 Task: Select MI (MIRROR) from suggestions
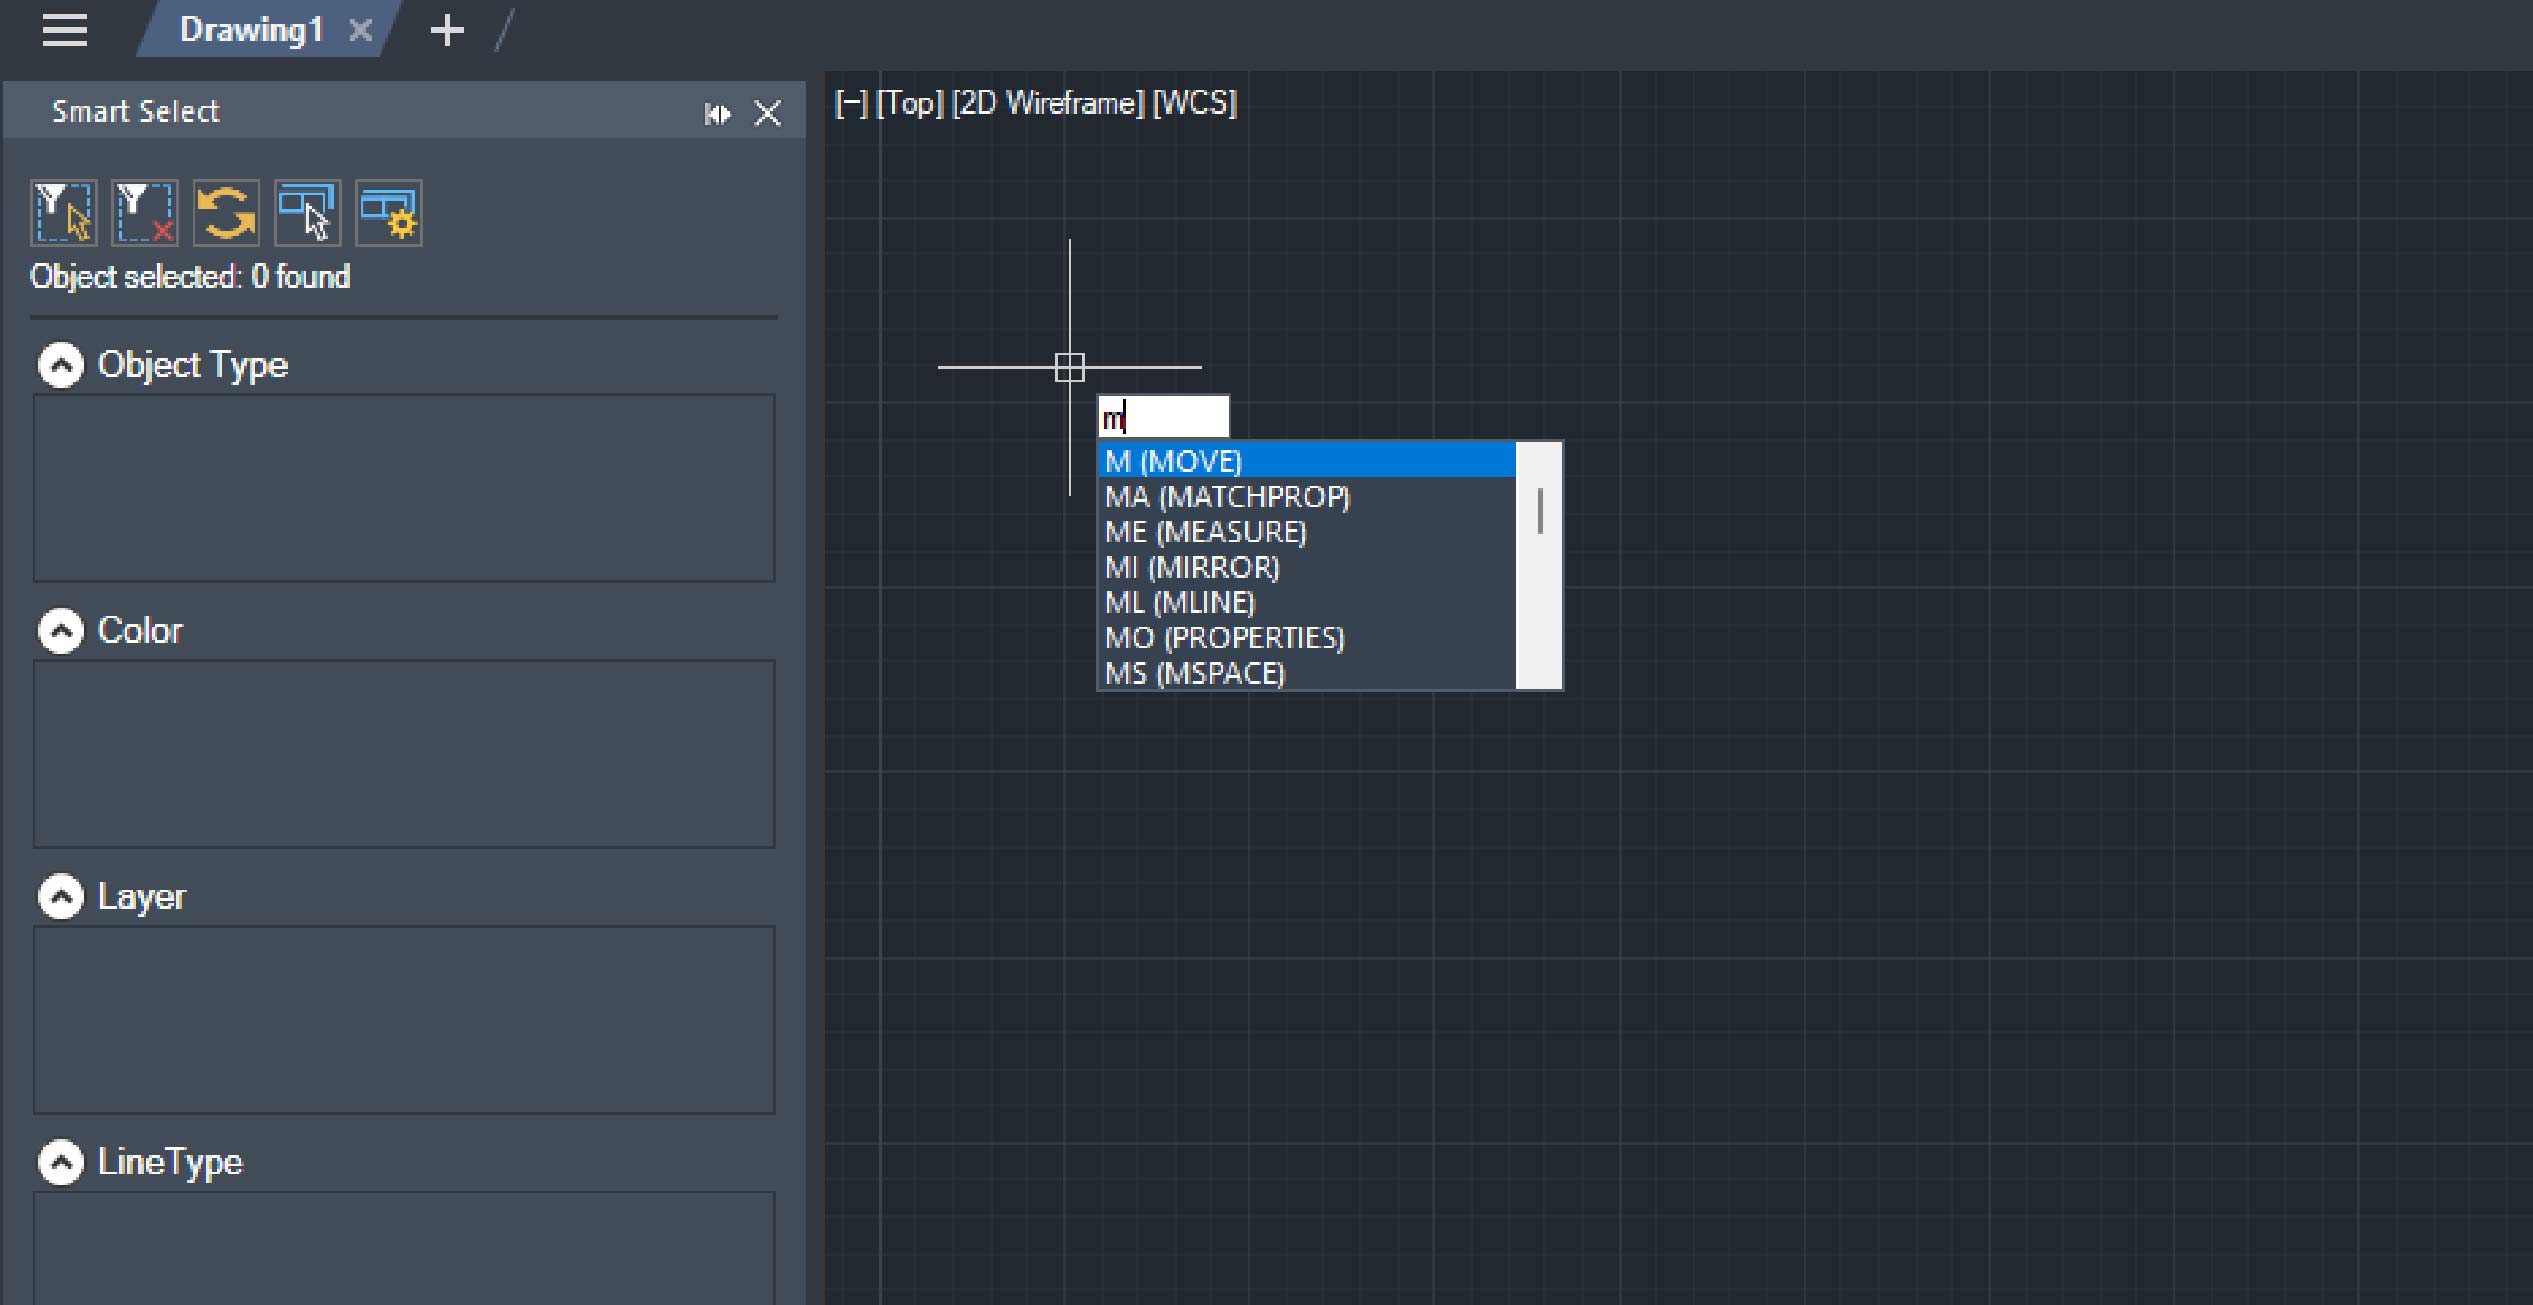point(1307,568)
